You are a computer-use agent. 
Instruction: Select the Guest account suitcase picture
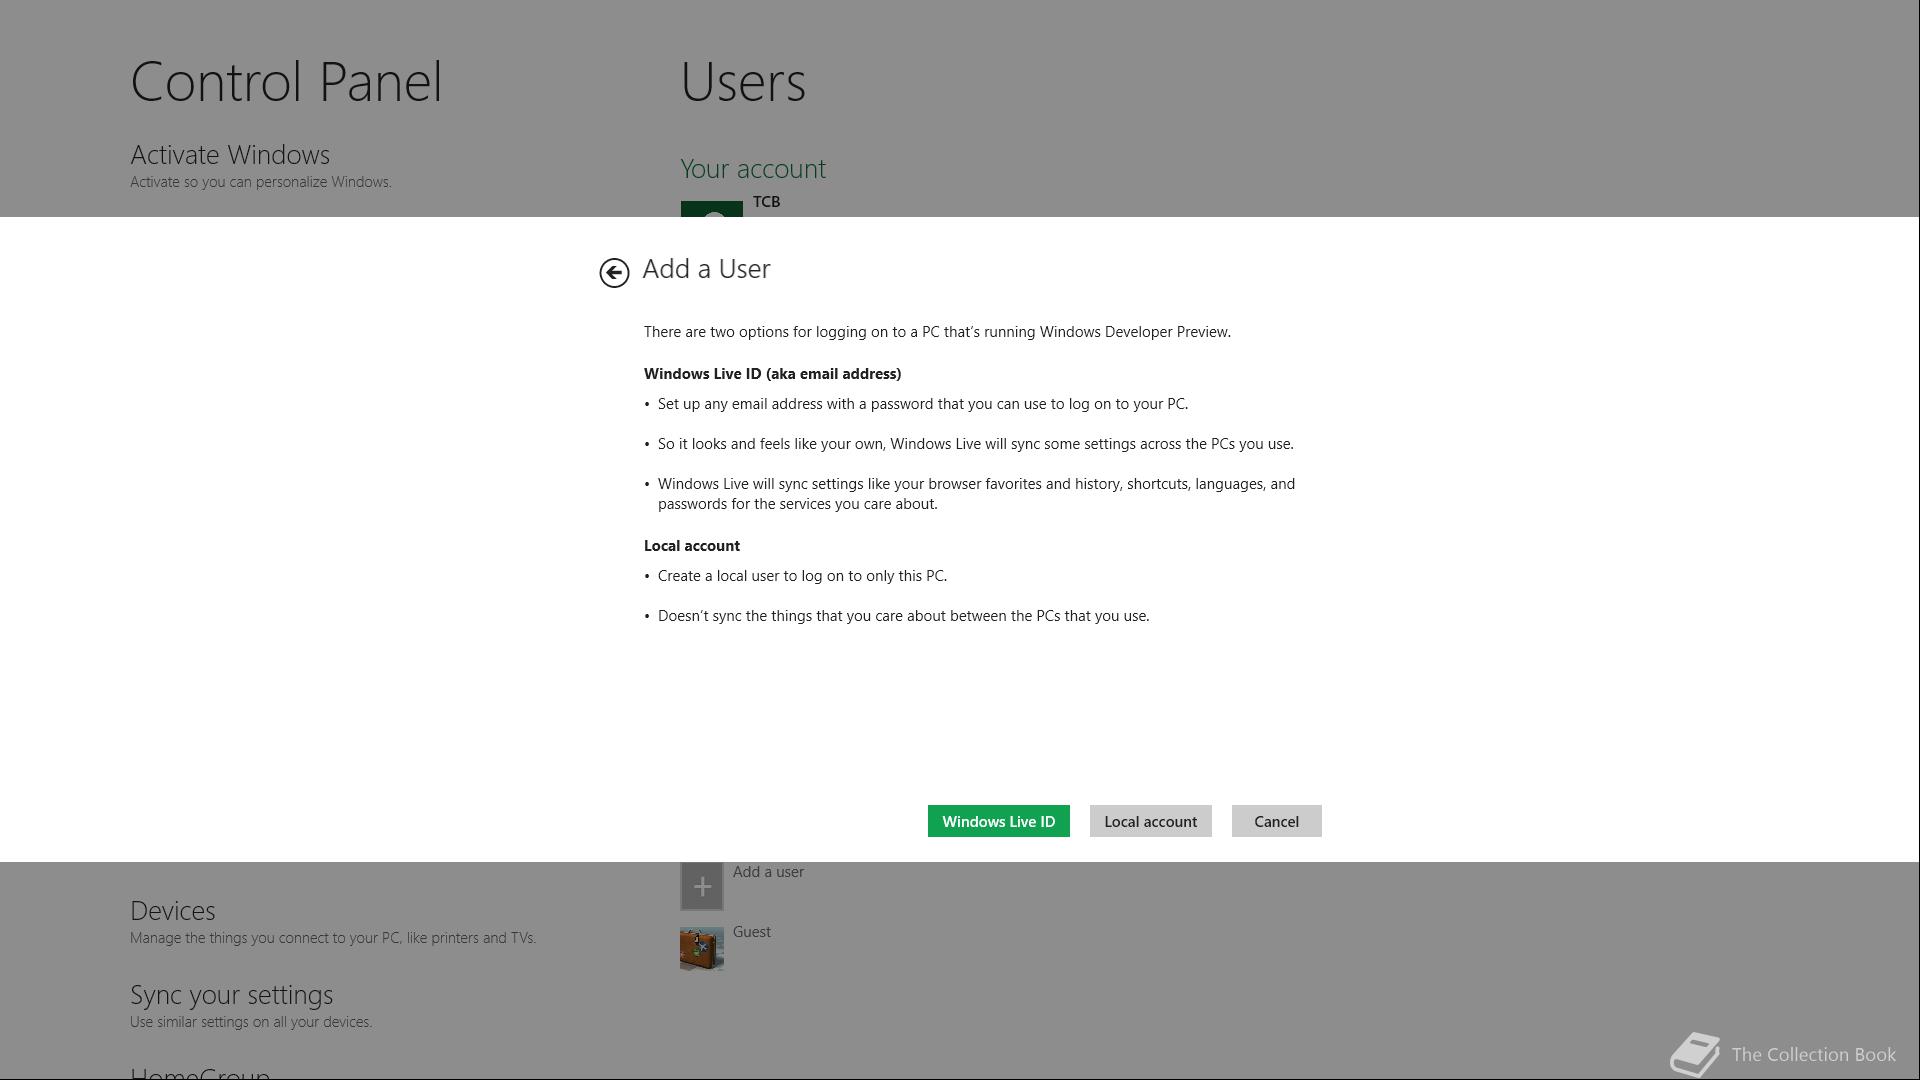click(x=702, y=948)
